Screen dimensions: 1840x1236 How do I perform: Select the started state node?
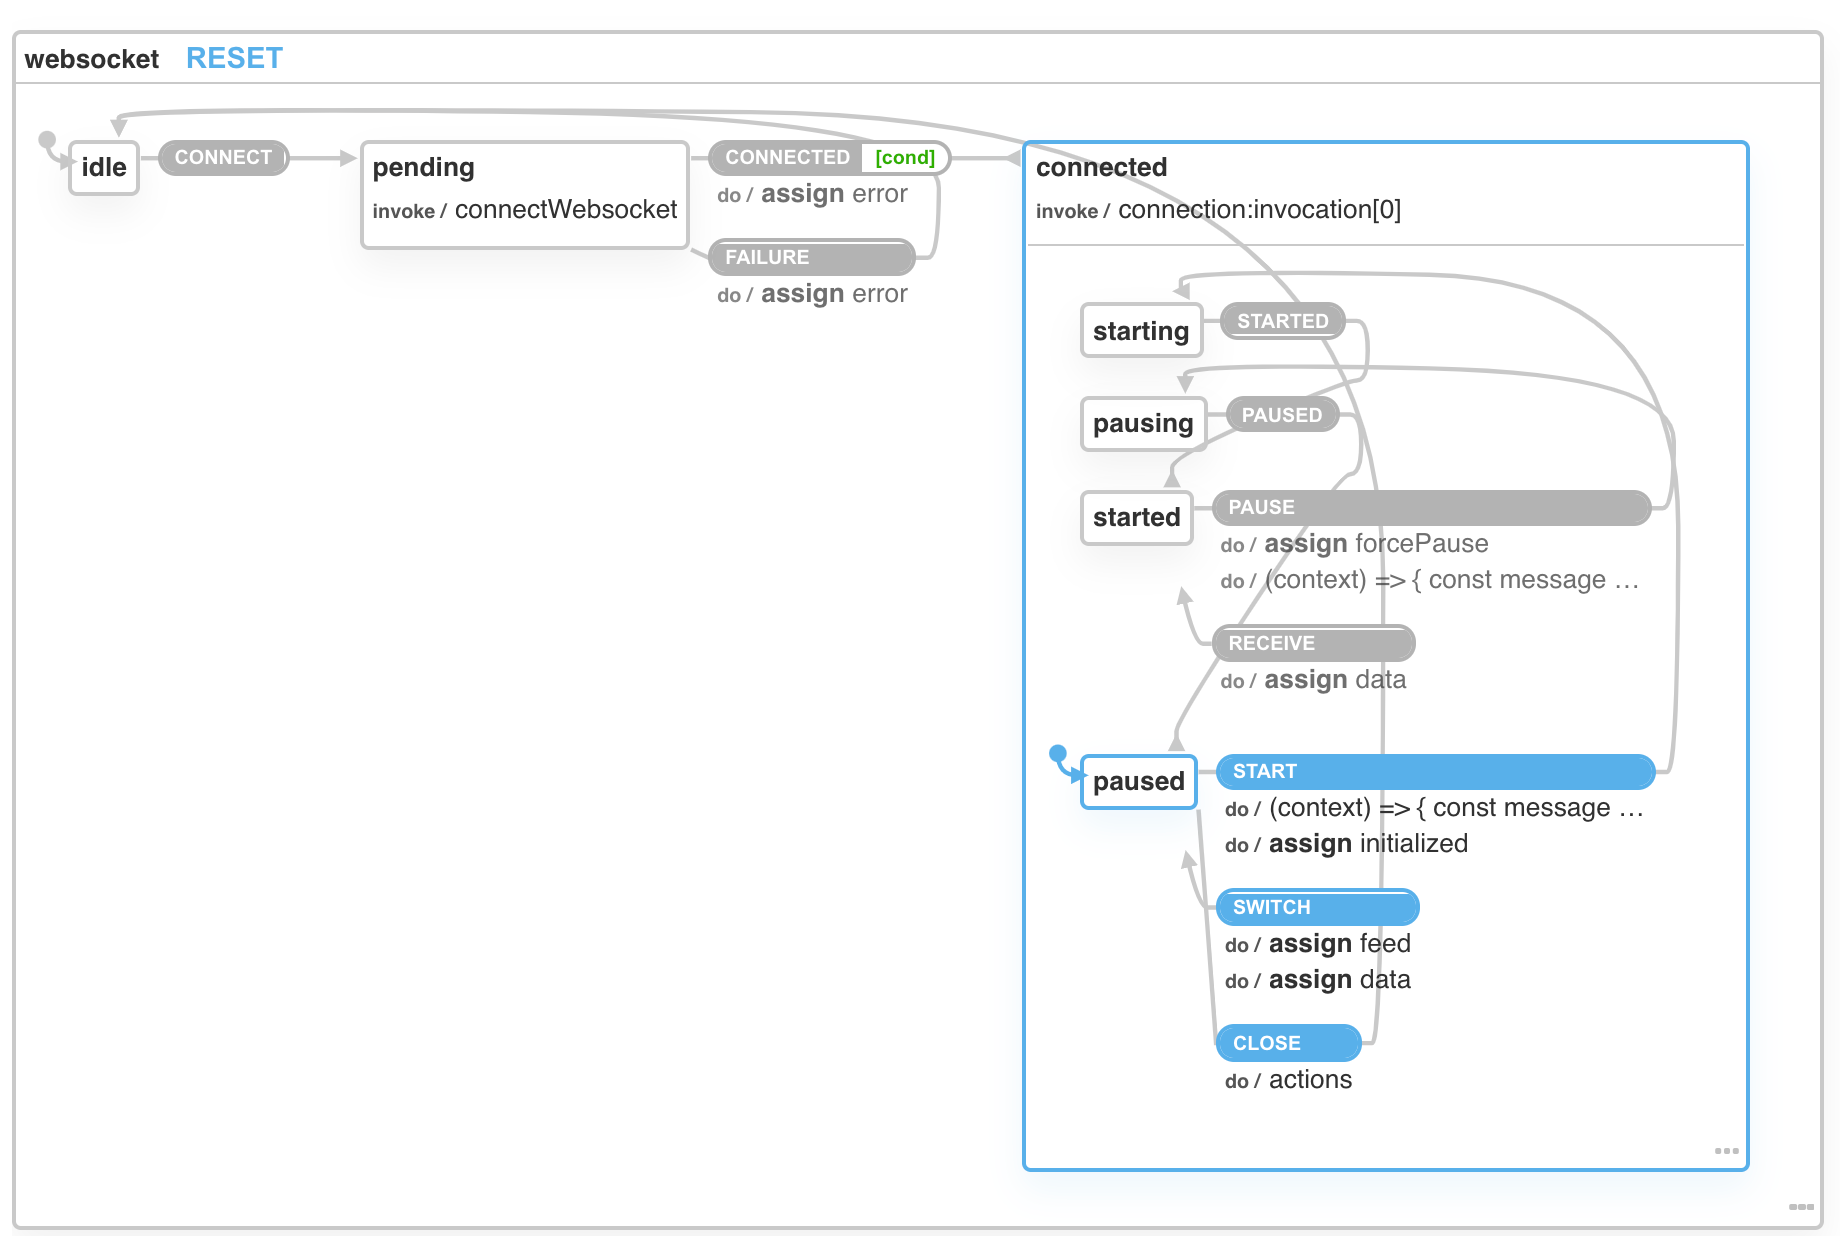coord(1136,517)
